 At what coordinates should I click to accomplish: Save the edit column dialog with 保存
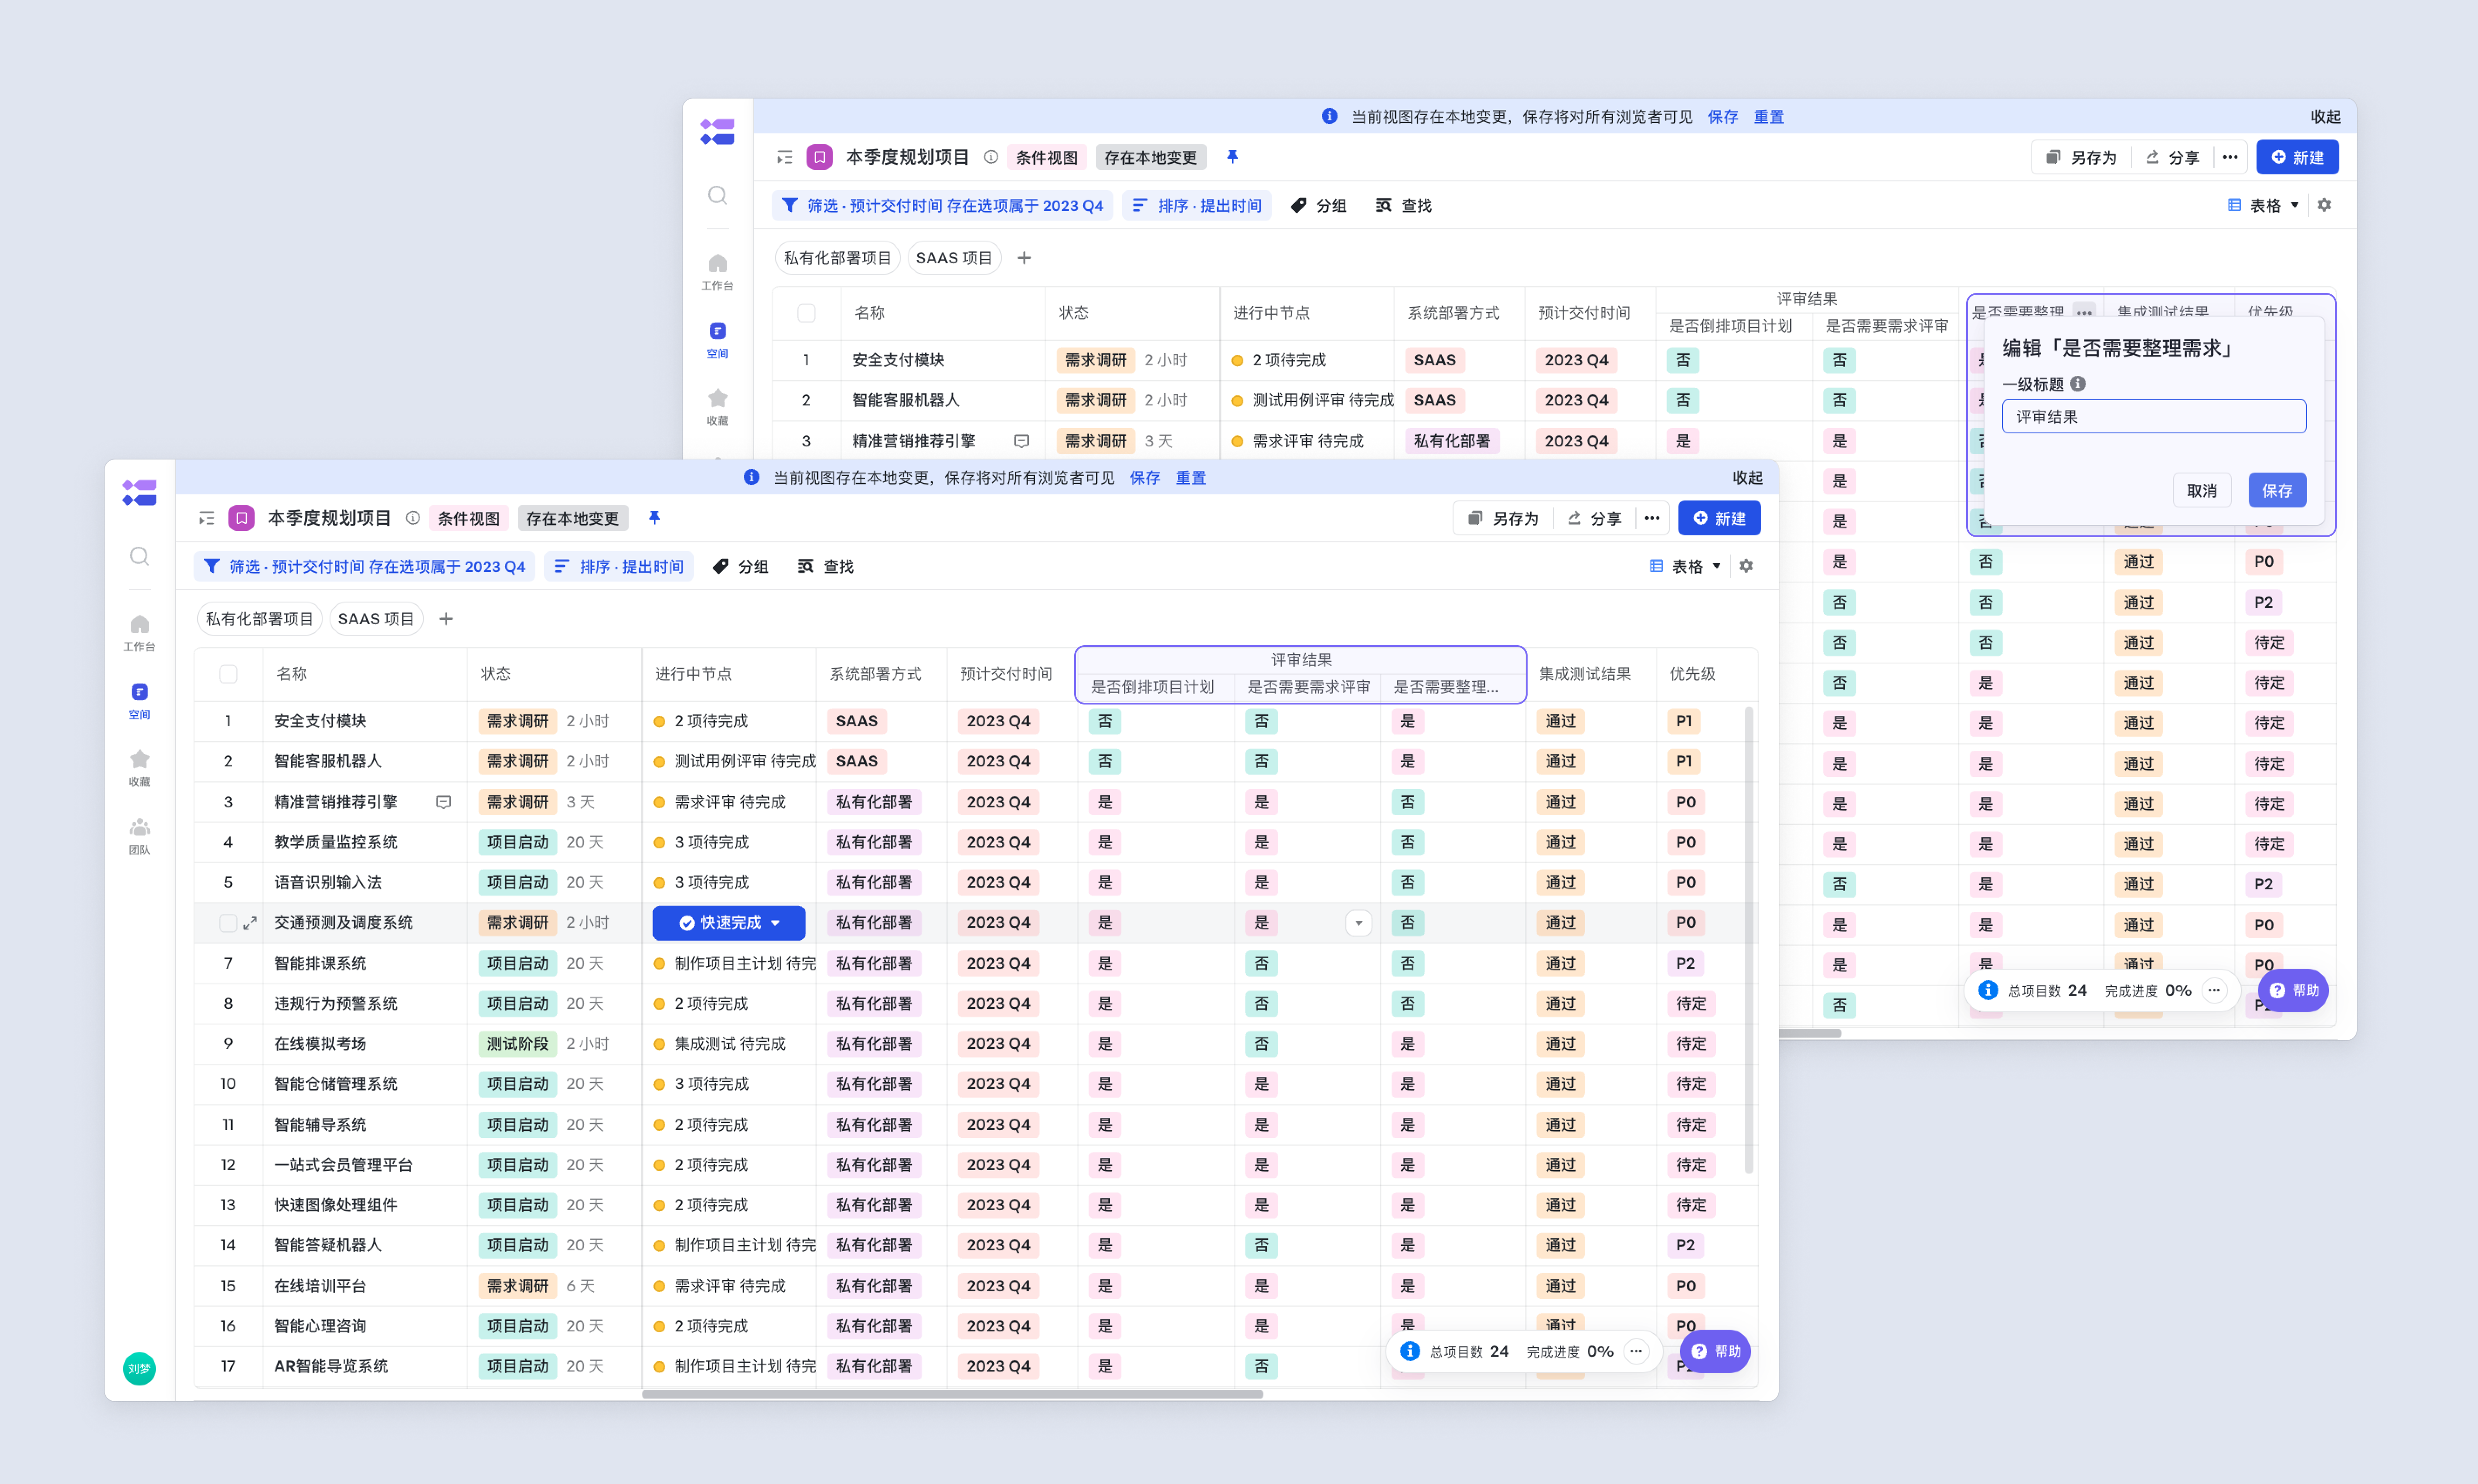(x=2277, y=490)
